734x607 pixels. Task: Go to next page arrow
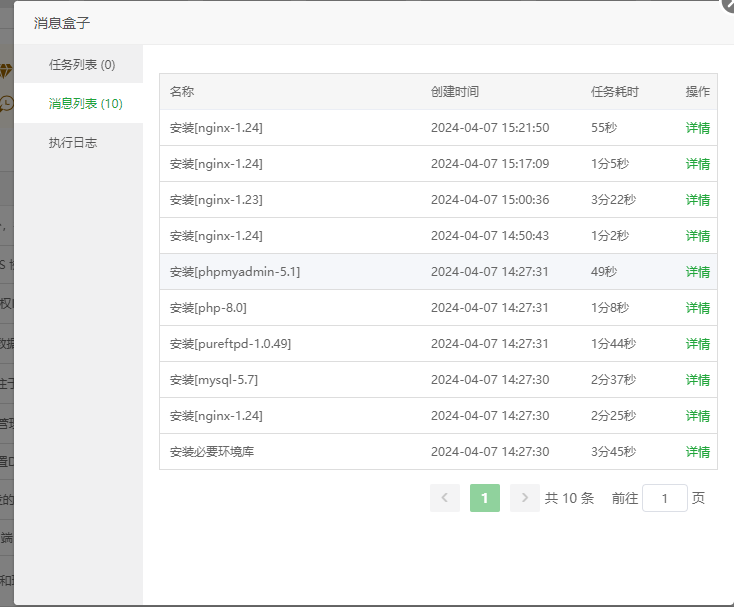click(x=524, y=498)
